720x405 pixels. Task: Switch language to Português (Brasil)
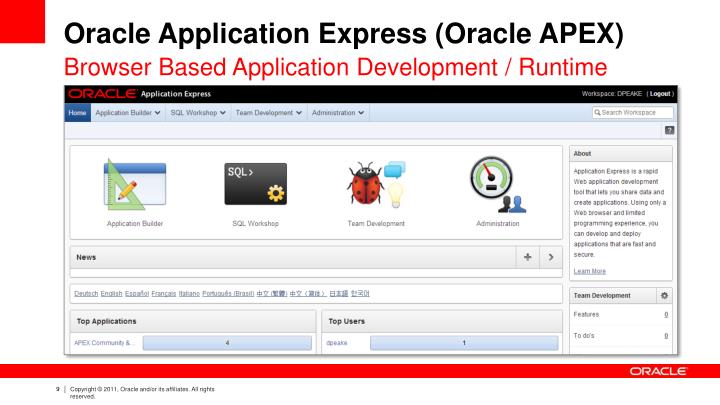point(228,293)
